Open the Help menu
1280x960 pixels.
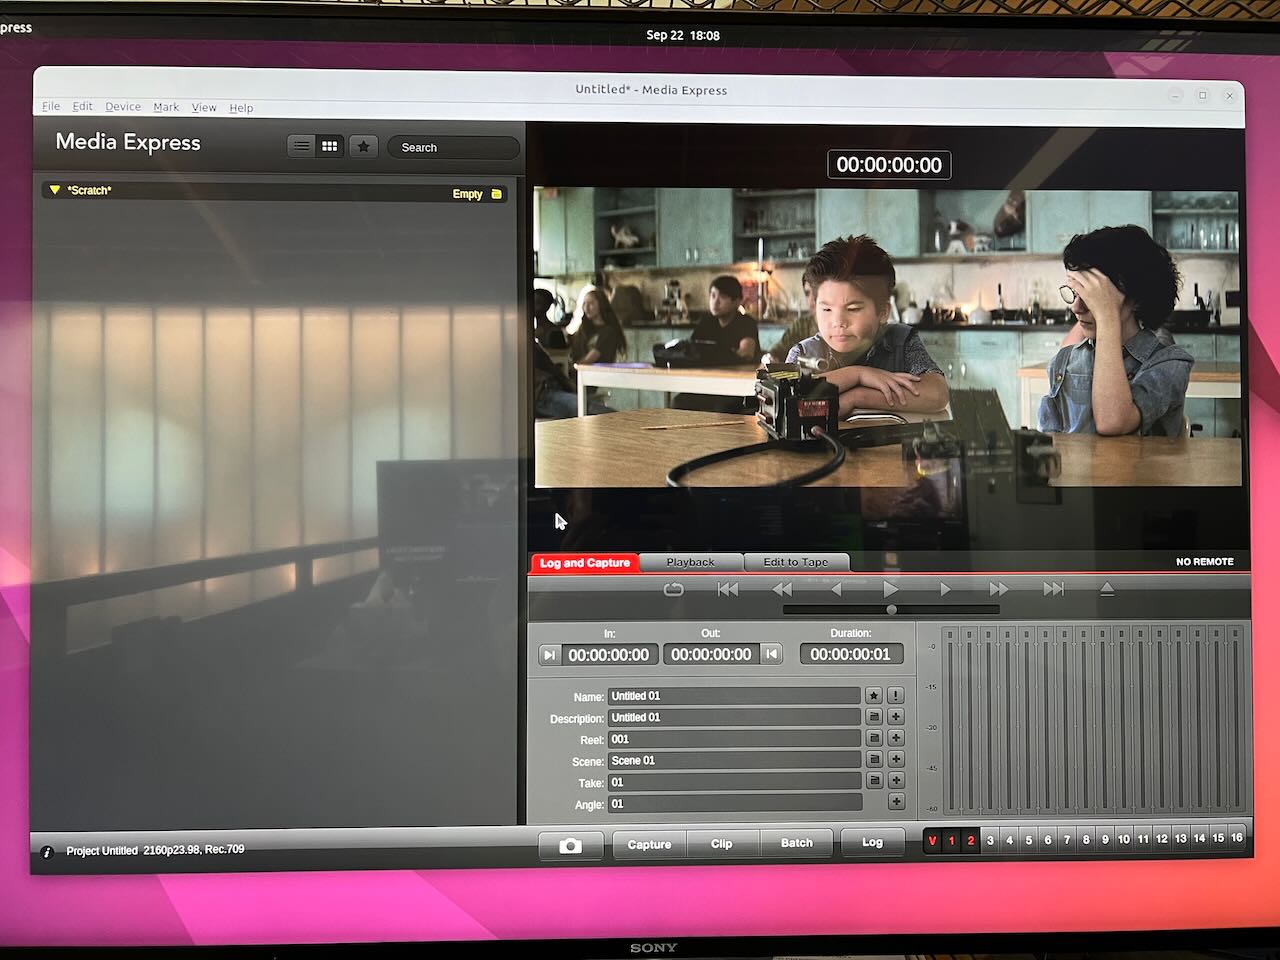coord(241,107)
